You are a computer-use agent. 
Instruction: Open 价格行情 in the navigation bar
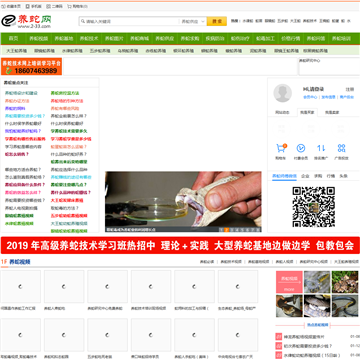click(x=291, y=39)
